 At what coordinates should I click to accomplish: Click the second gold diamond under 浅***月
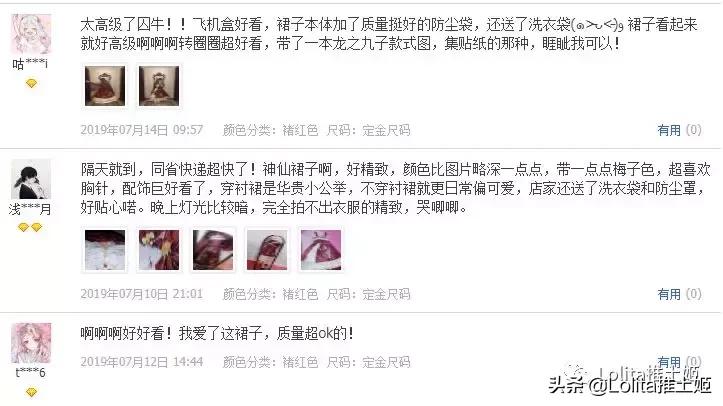(37, 227)
